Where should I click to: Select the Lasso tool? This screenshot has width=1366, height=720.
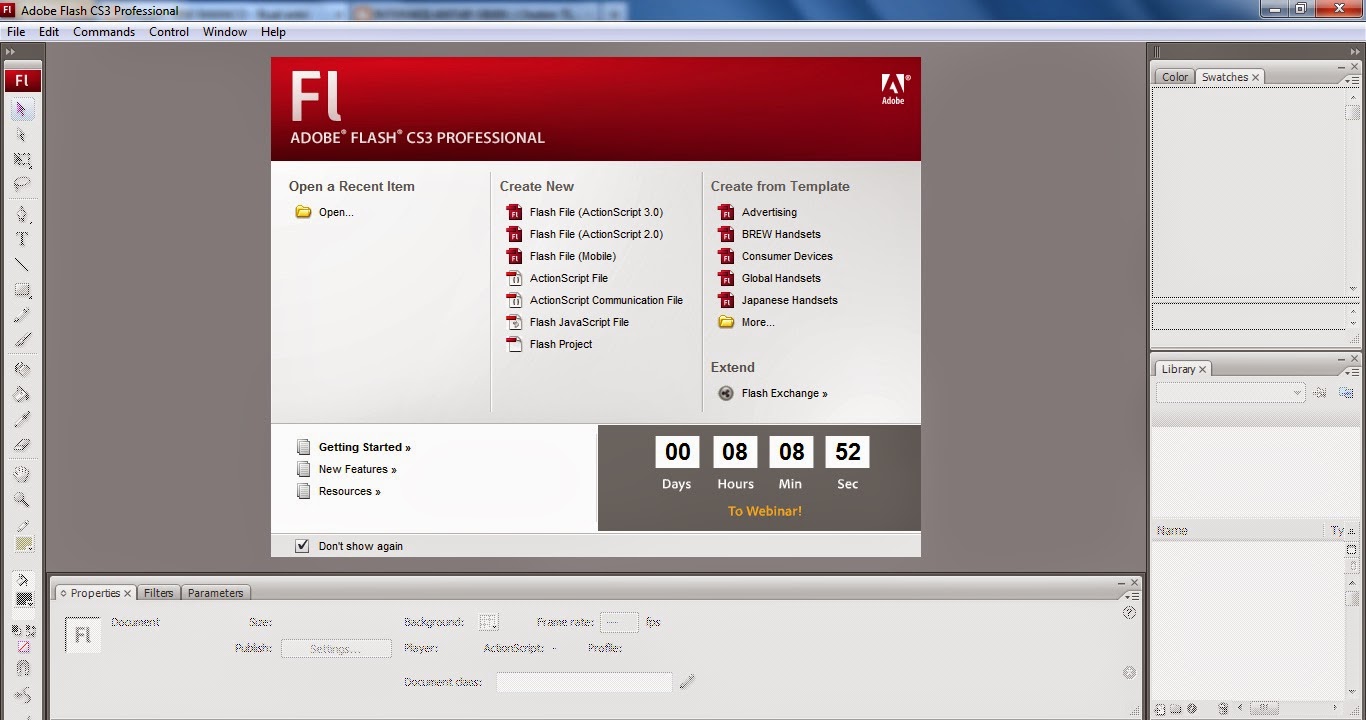[22, 185]
